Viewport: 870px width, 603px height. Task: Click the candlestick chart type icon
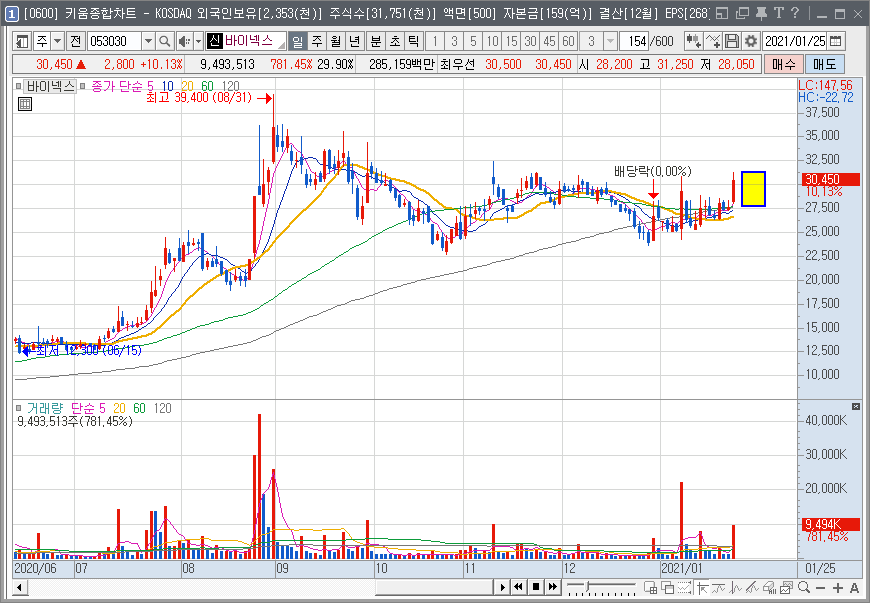[694, 41]
